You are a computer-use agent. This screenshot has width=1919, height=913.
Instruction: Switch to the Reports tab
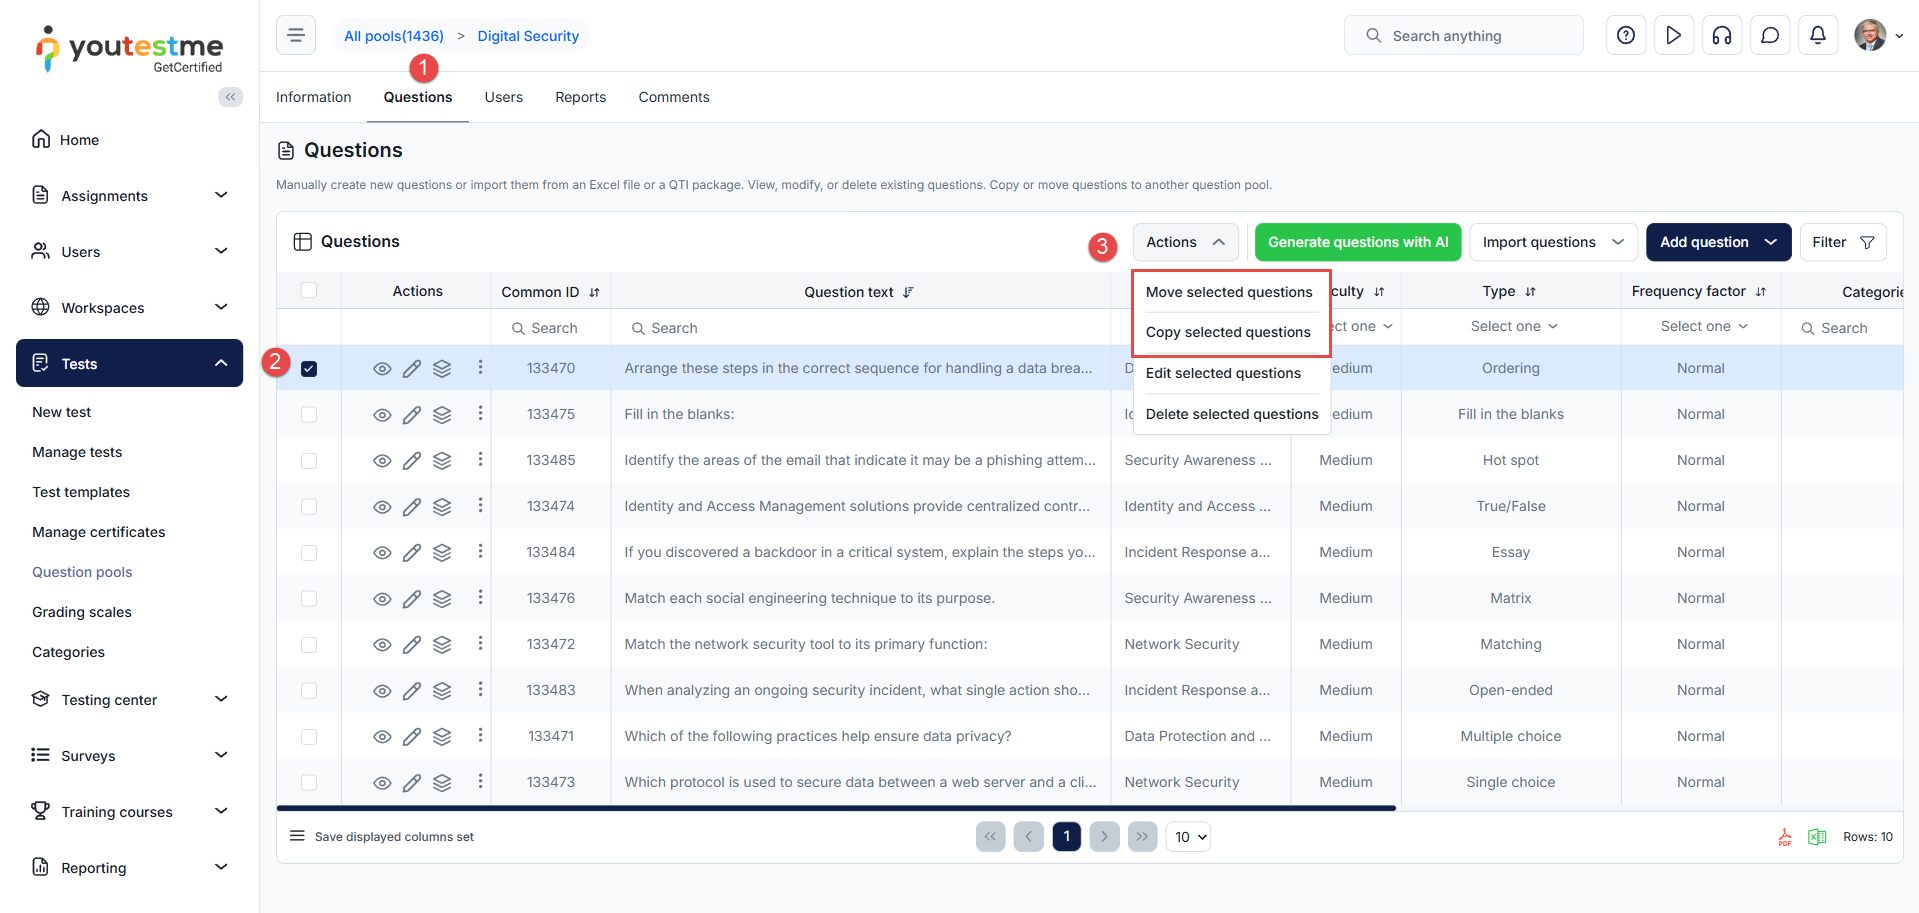[580, 97]
